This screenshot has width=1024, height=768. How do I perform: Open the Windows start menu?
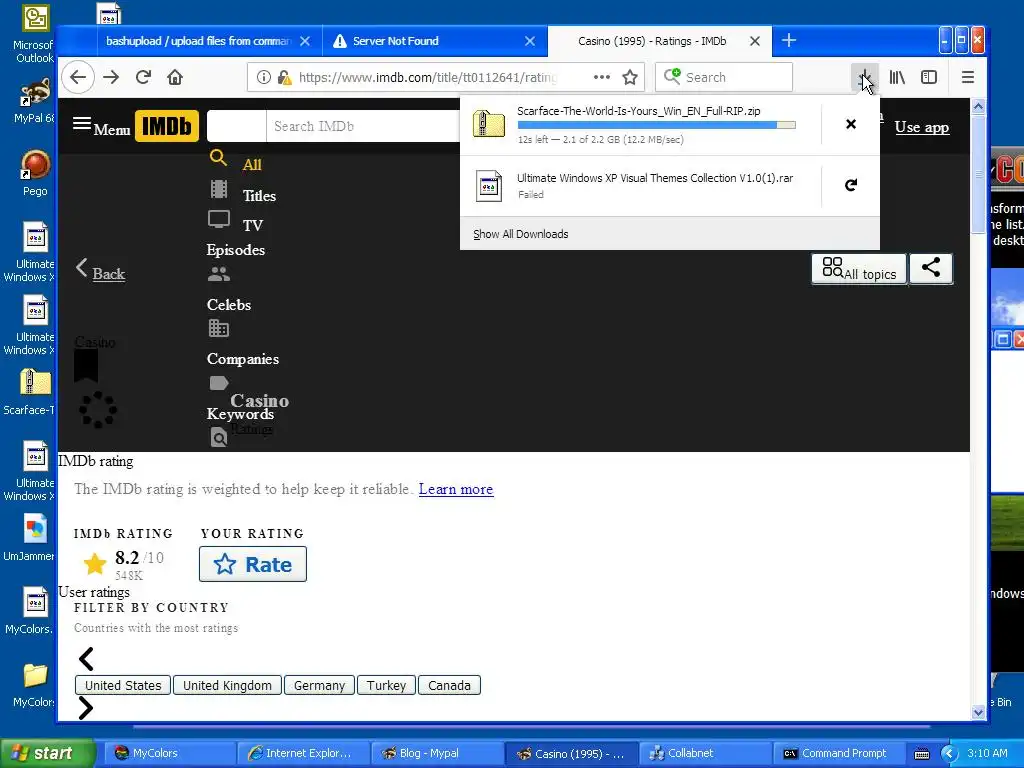(x=47, y=753)
